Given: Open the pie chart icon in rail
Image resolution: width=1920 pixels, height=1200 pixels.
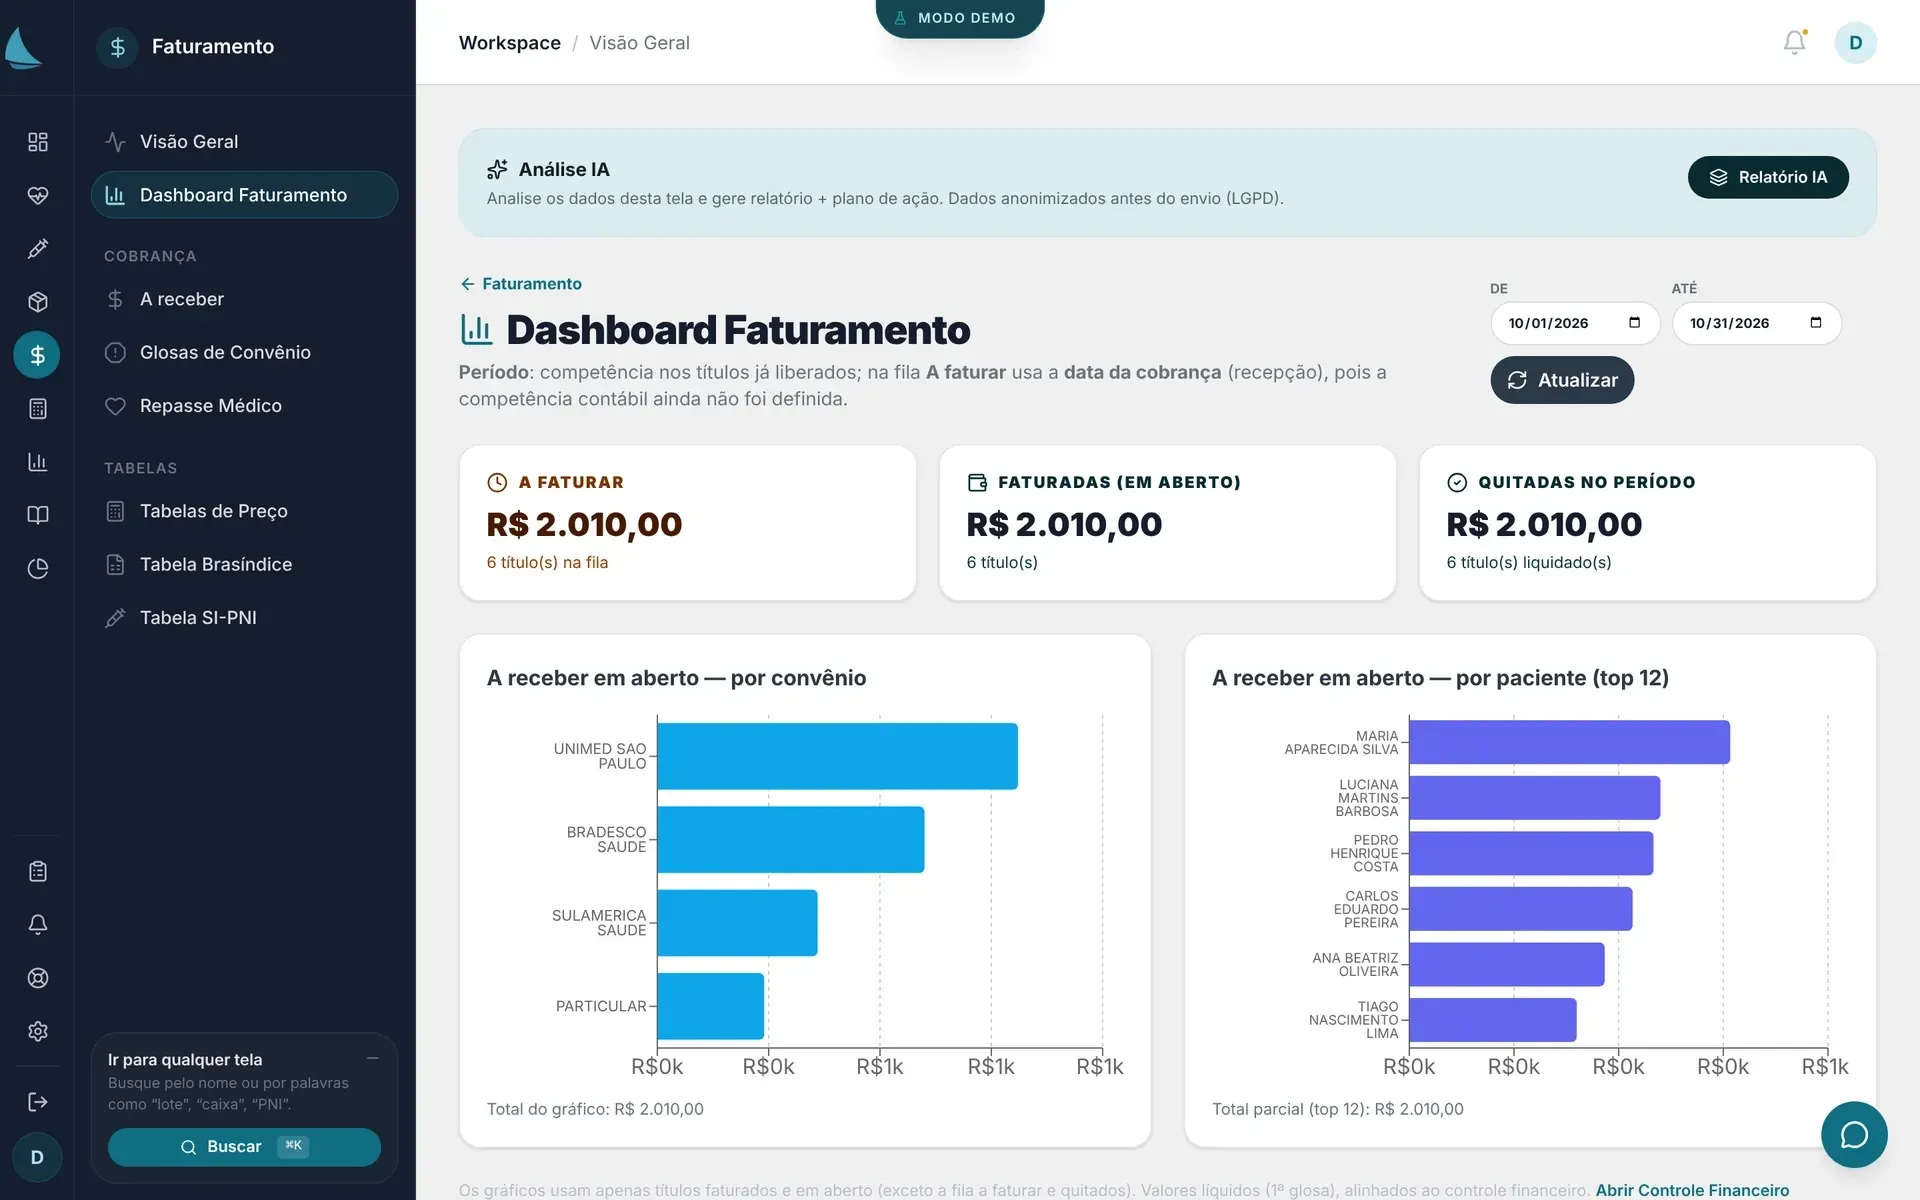Looking at the screenshot, I should 37,569.
